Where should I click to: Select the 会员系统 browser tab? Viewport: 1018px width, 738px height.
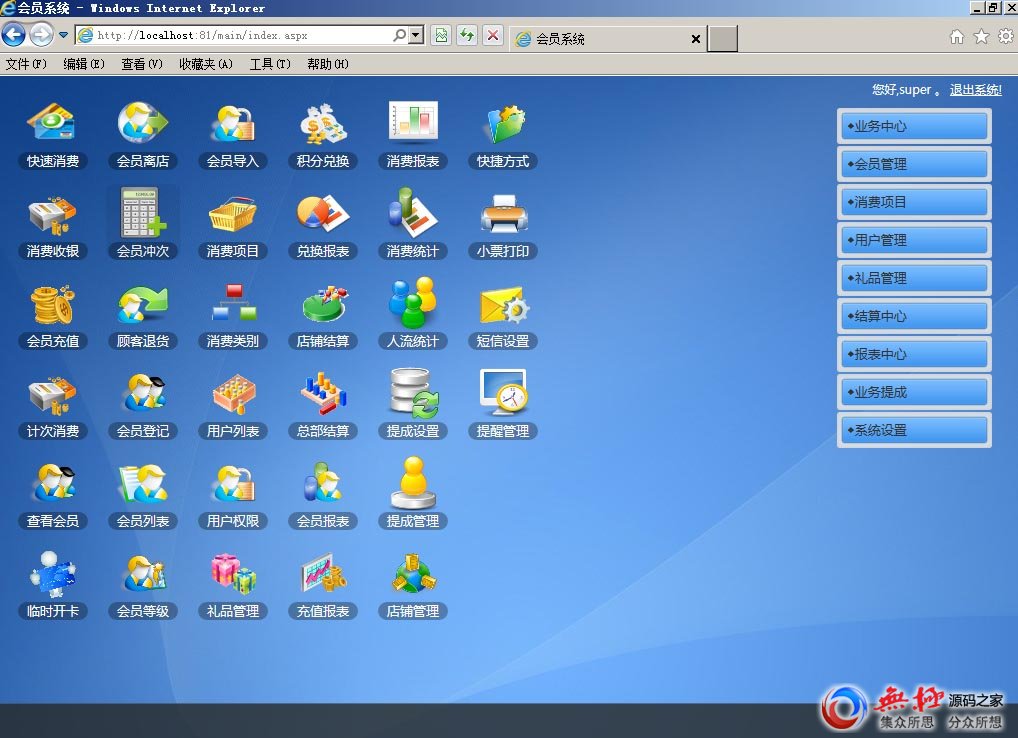pos(608,39)
